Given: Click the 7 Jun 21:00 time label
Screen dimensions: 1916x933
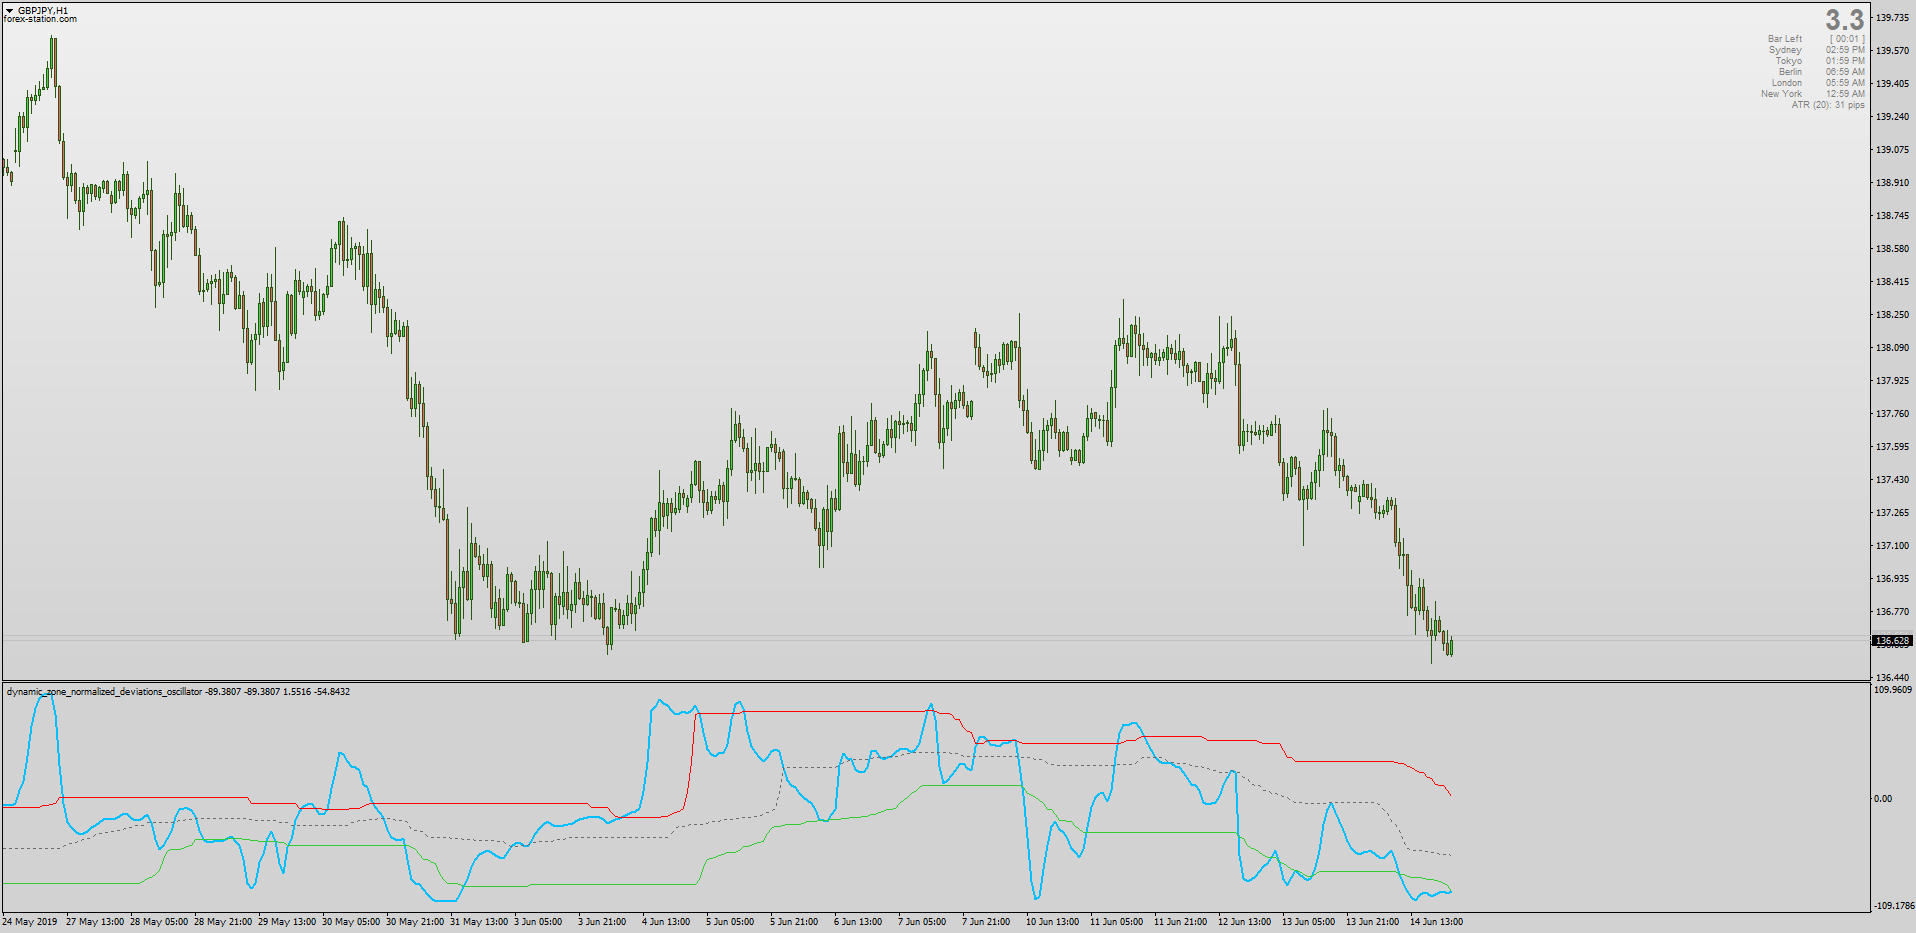Looking at the screenshot, I should tap(986, 922).
